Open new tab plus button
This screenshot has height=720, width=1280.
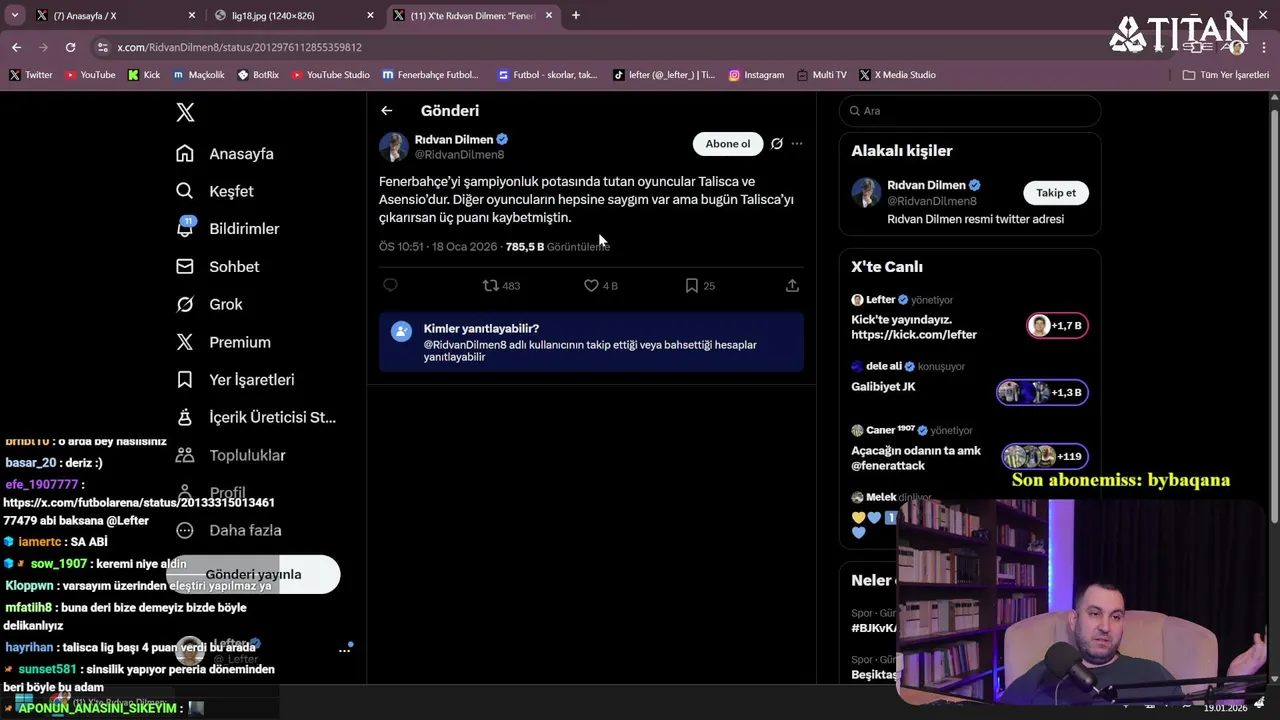click(576, 15)
